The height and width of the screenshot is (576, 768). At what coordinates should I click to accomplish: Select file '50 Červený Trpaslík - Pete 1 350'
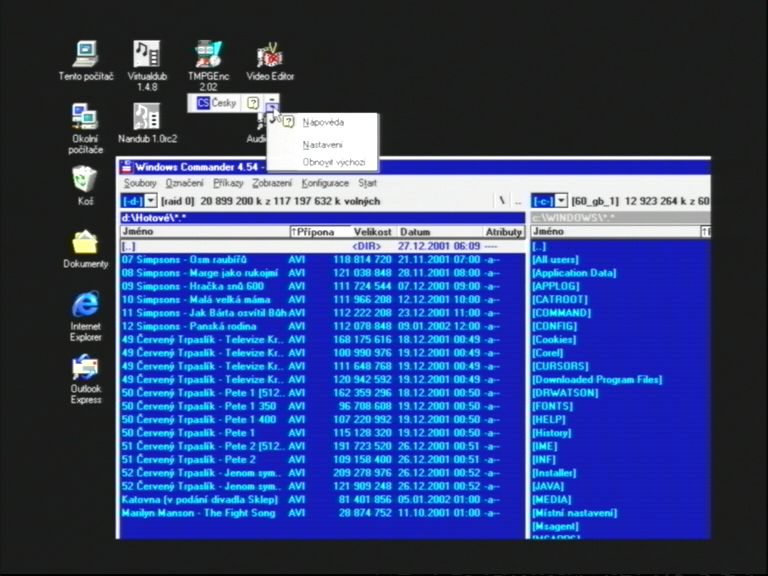(x=322, y=406)
